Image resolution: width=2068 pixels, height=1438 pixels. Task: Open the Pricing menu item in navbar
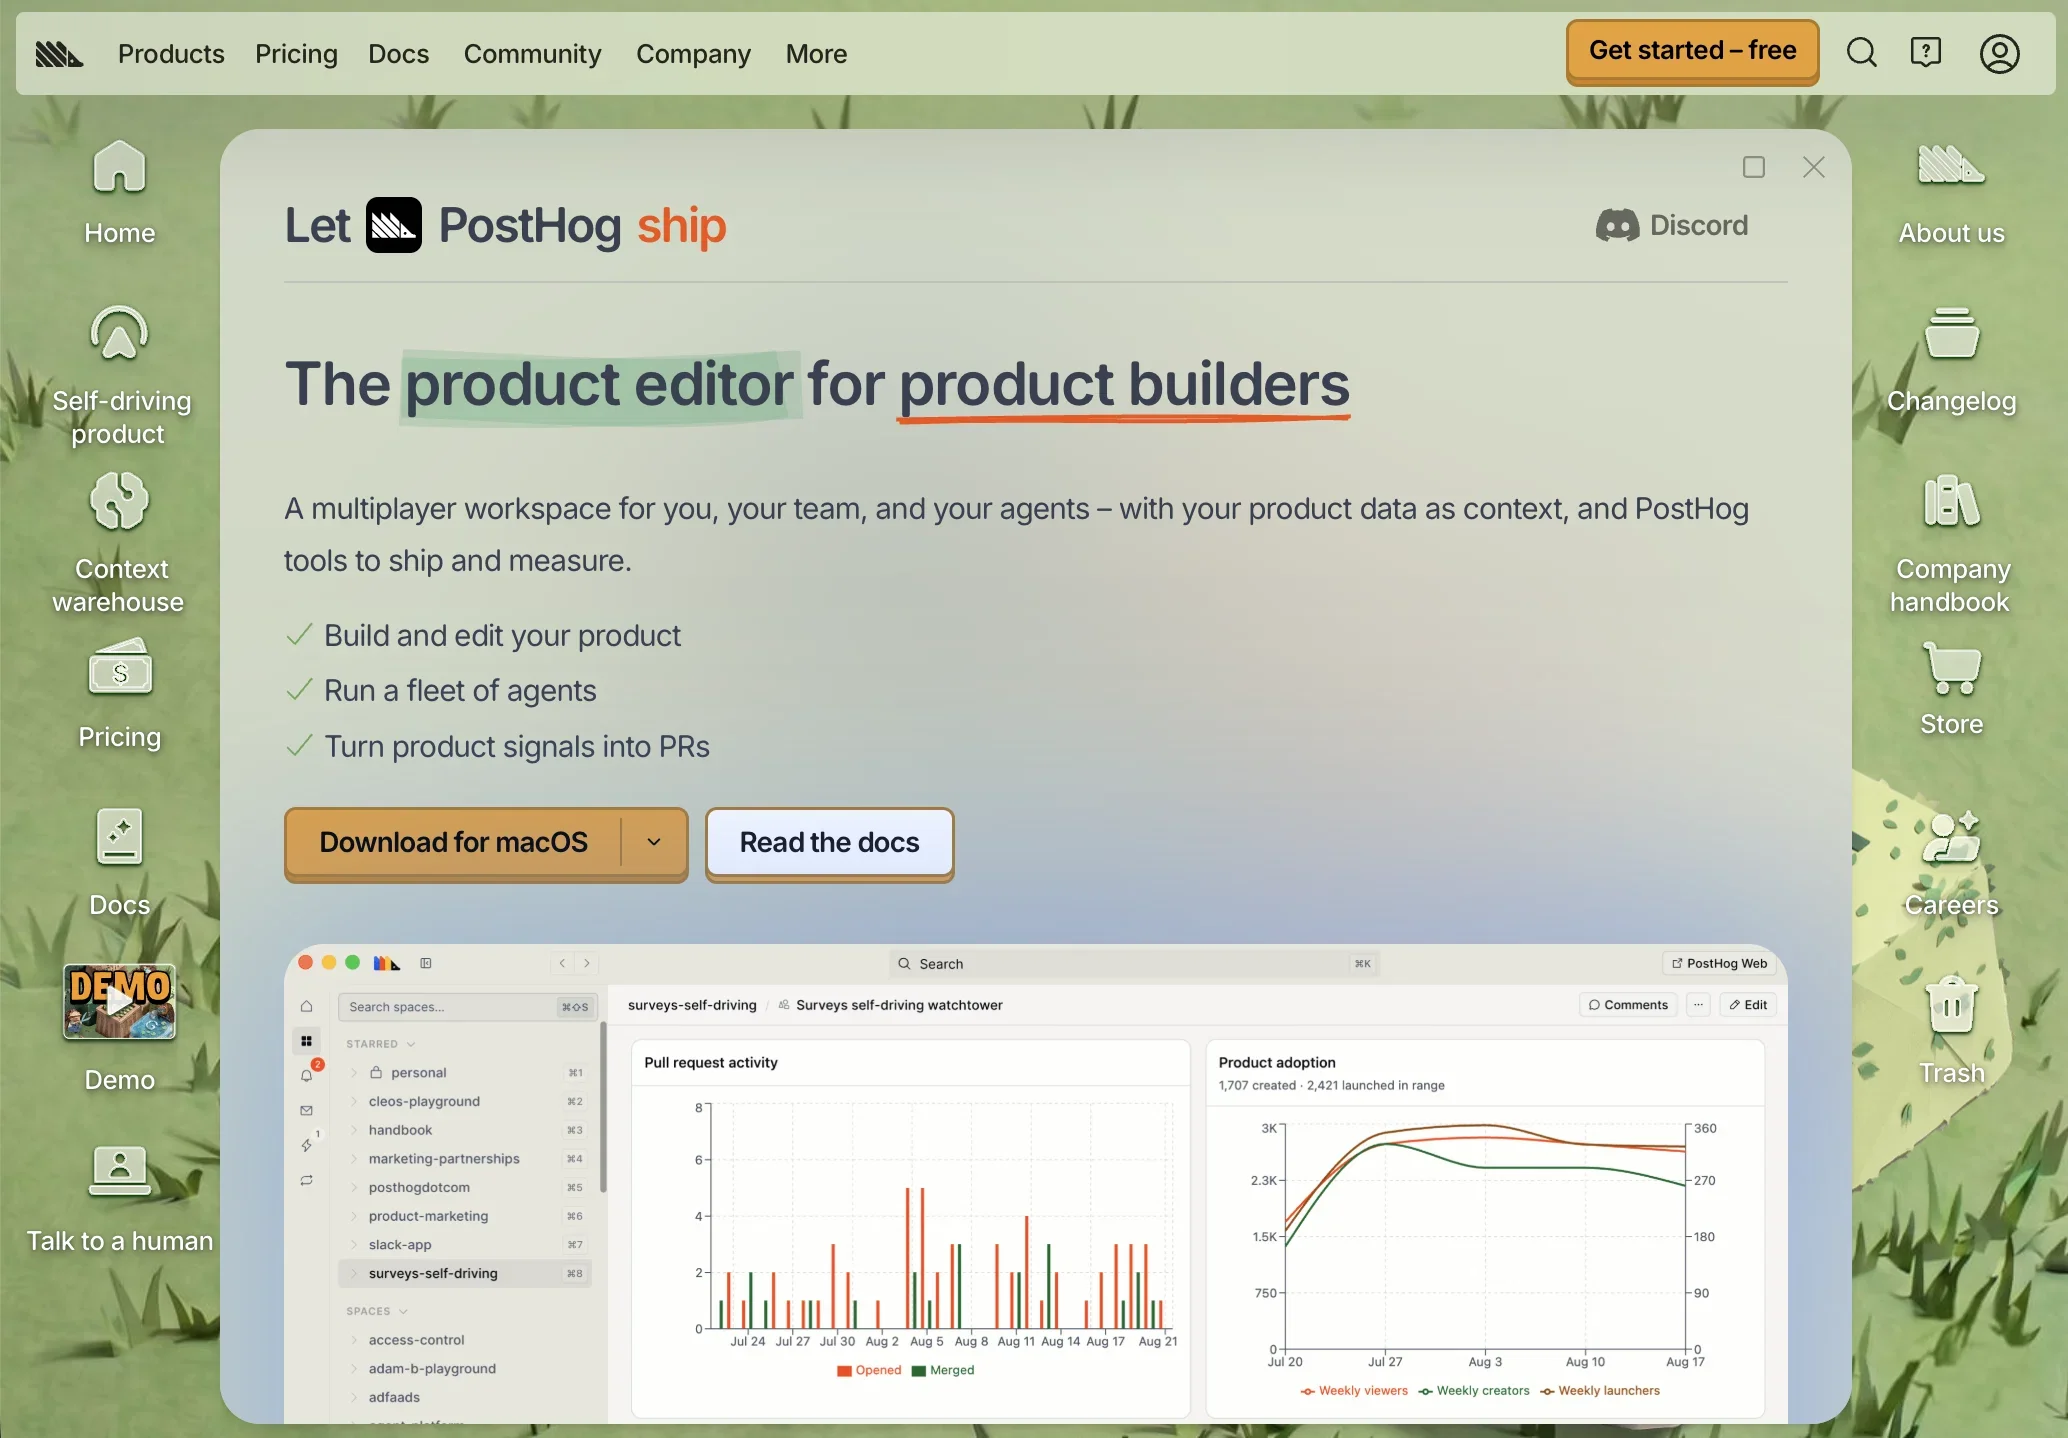tap(296, 53)
